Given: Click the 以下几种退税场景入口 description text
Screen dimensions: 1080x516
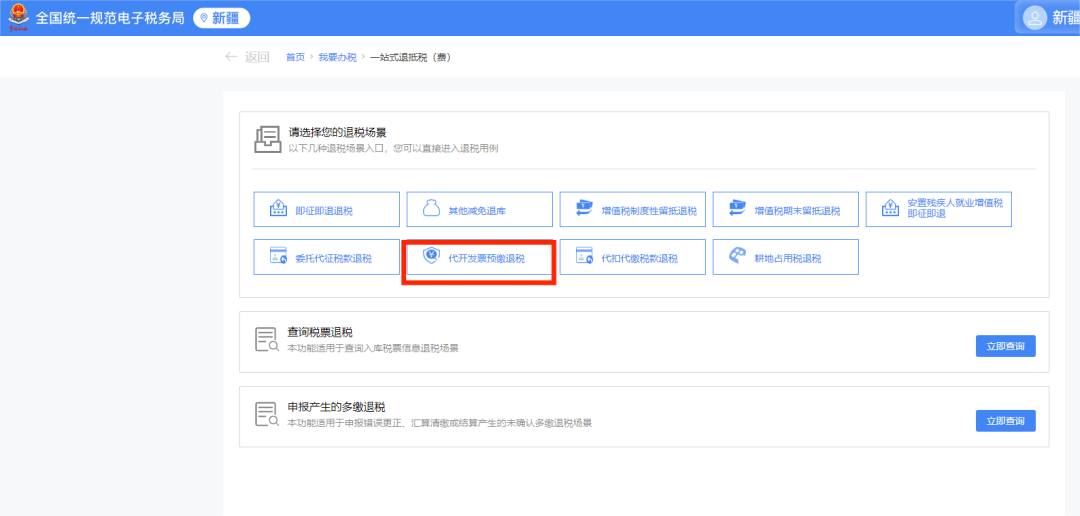Looking at the screenshot, I should point(393,148).
